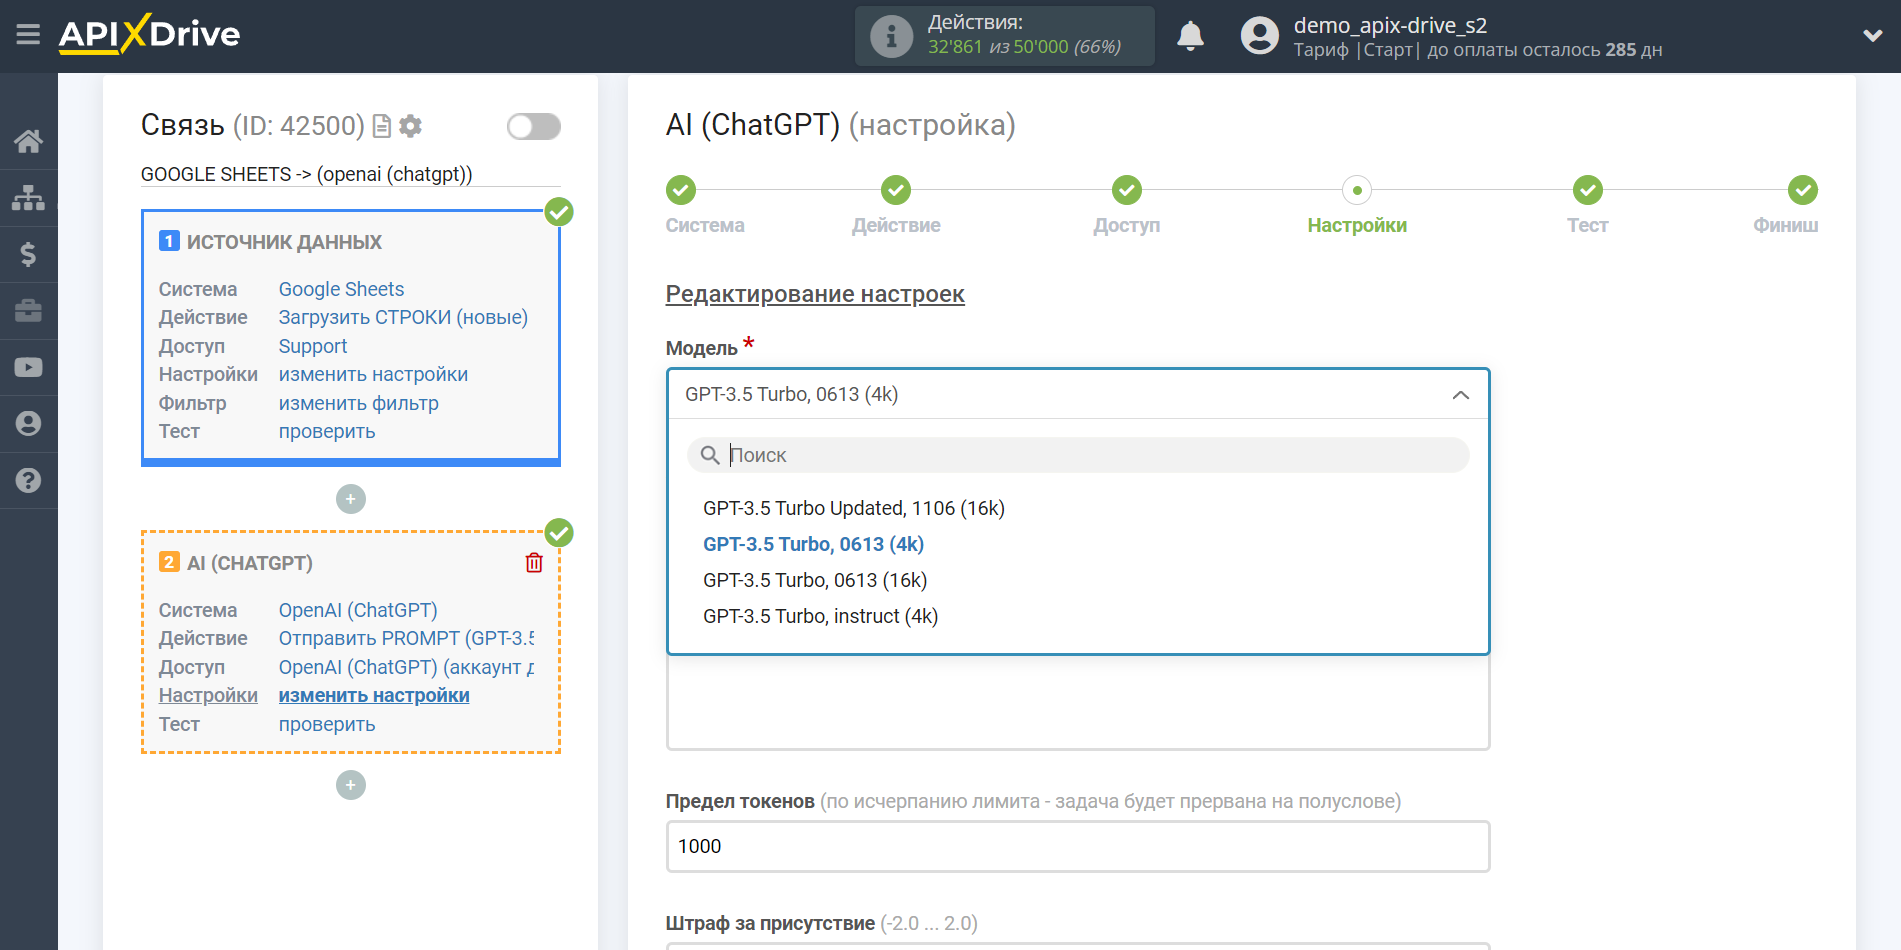Go to Настройки step

[x=1357, y=190]
